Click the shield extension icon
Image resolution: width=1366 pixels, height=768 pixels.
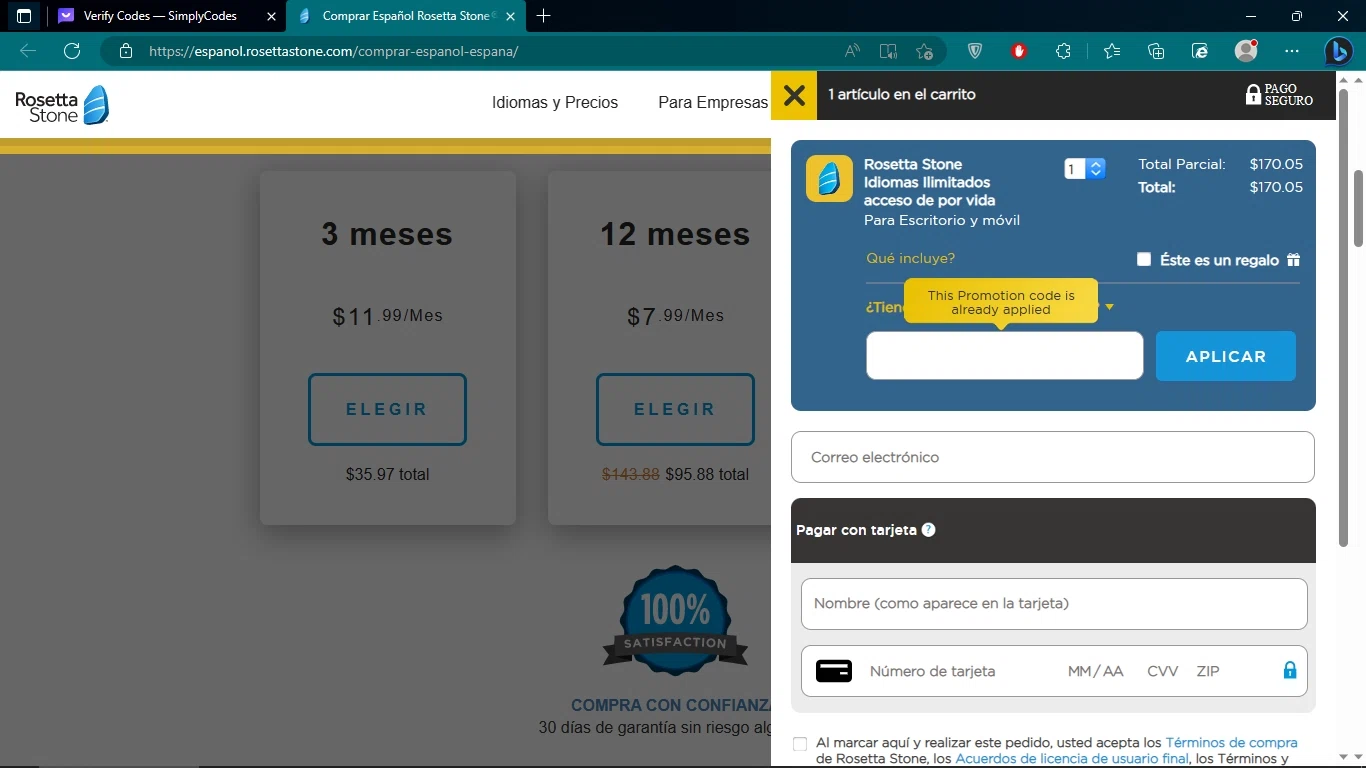(975, 51)
